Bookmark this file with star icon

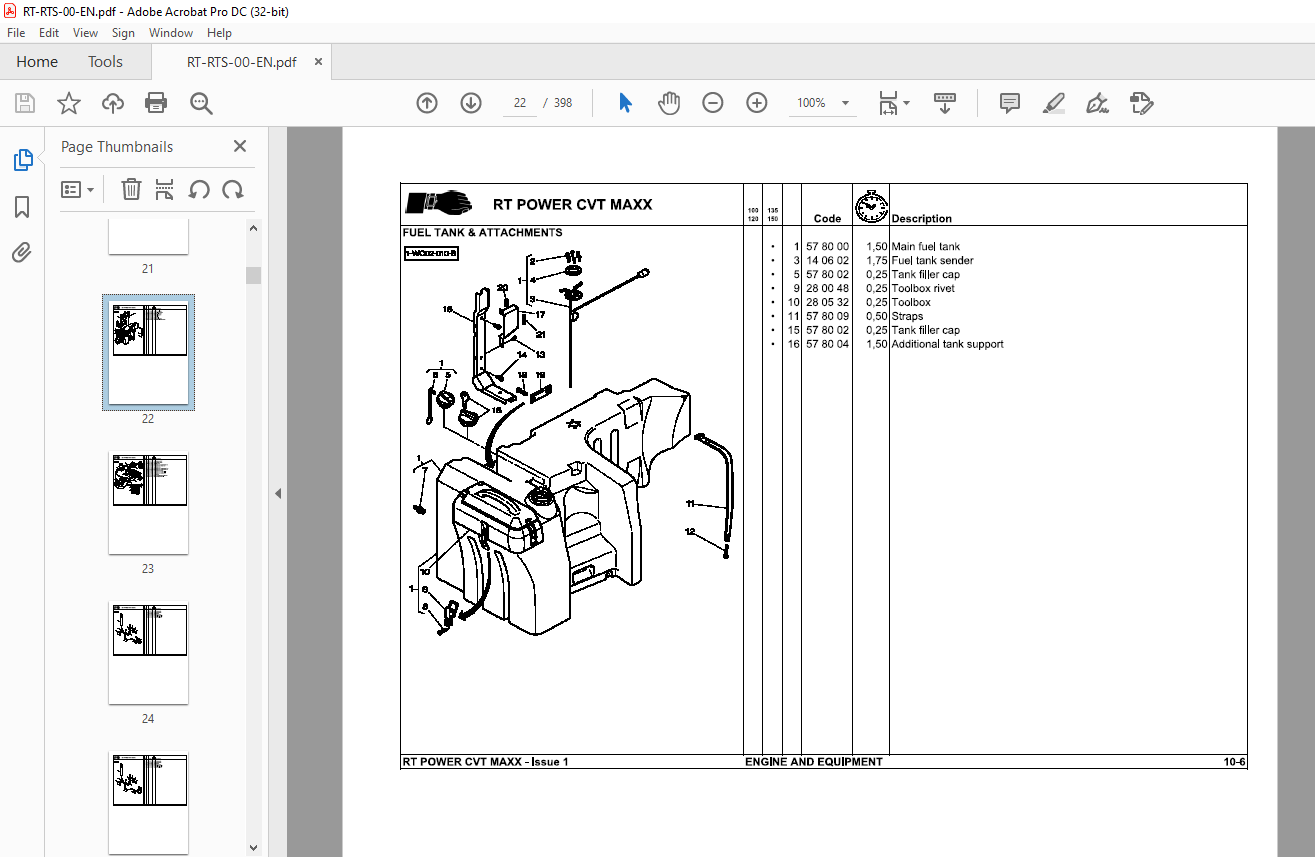pyautogui.click(x=68, y=103)
